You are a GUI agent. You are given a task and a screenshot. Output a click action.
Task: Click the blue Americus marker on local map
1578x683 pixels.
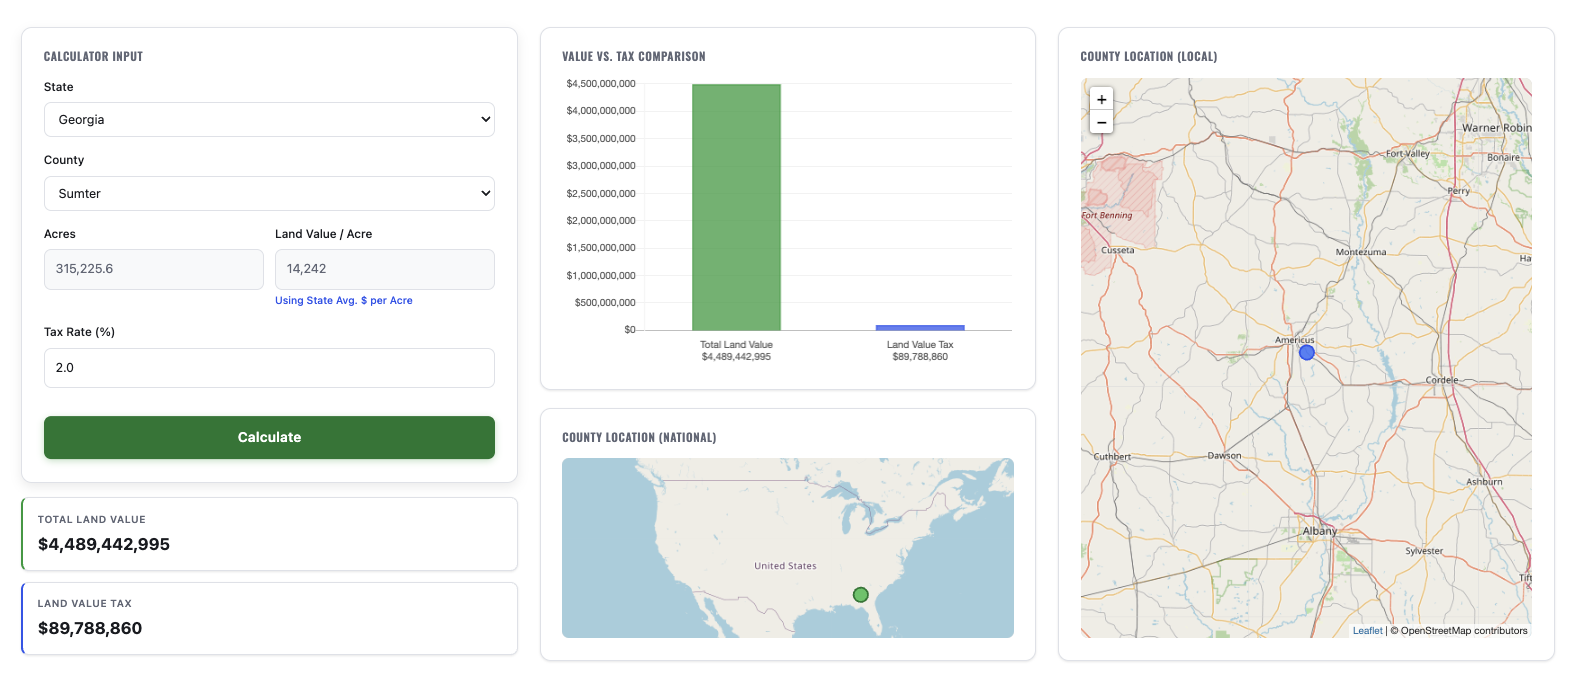pyautogui.click(x=1306, y=352)
